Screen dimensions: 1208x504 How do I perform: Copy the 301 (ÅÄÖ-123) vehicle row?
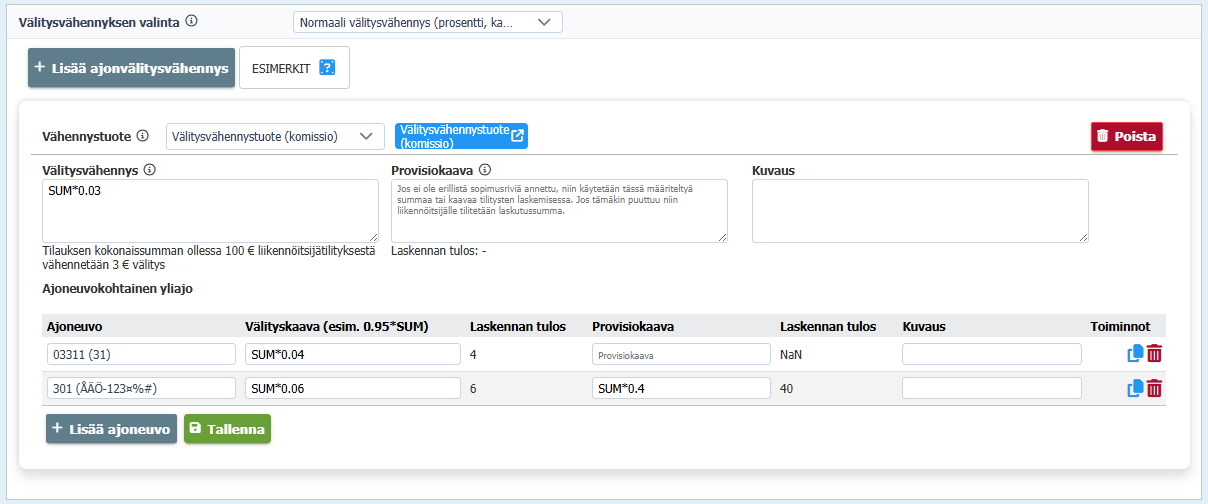(1135, 388)
